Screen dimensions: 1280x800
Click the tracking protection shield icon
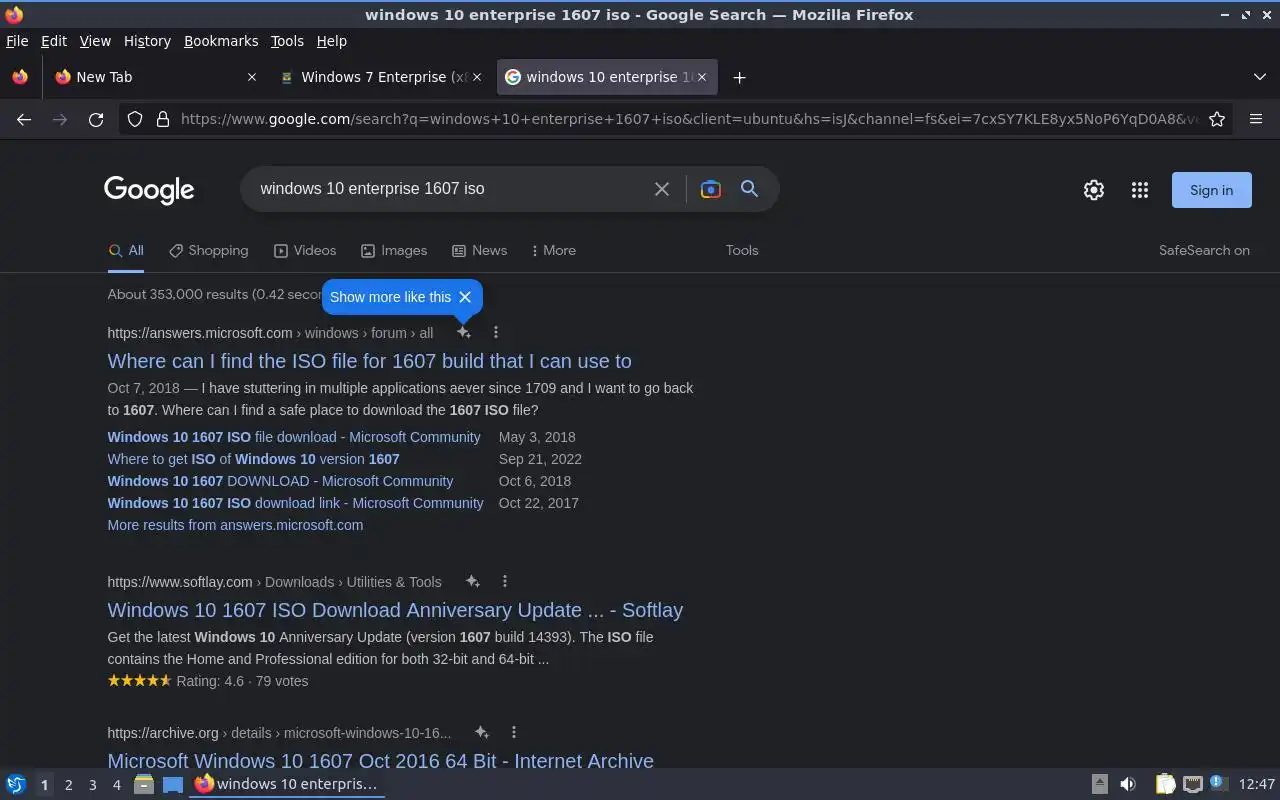click(x=135, y=119)
